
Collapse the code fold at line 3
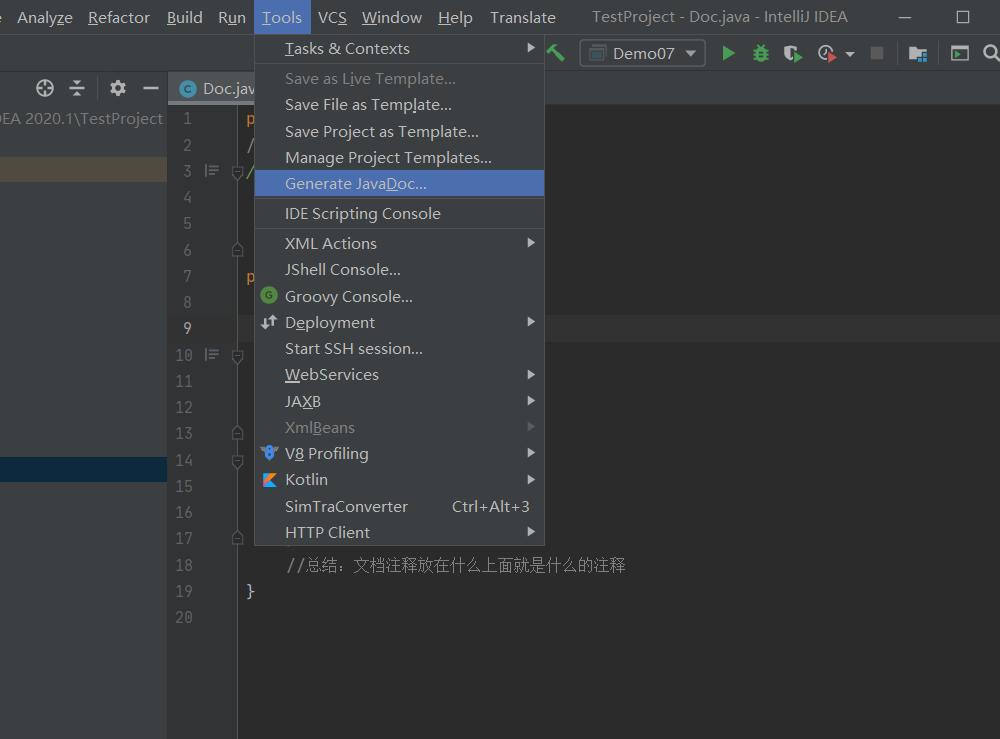237,172
